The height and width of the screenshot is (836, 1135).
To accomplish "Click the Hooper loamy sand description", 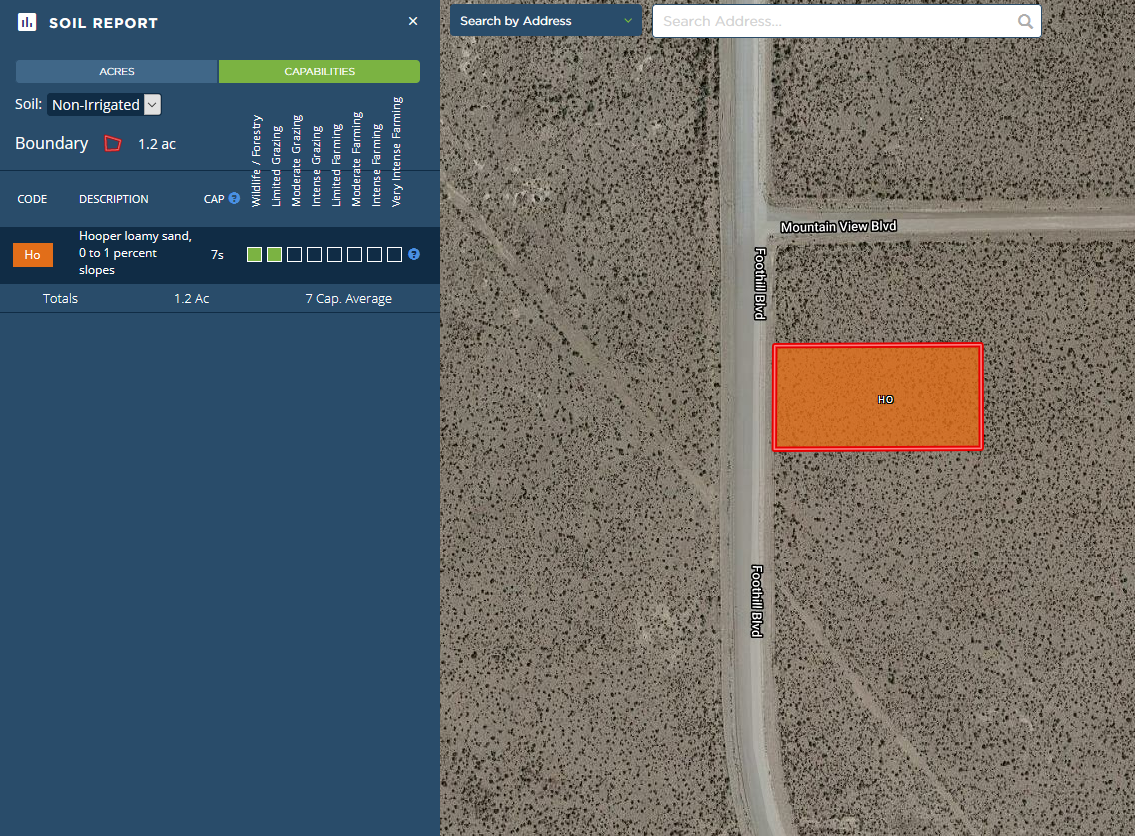I will (x=135, y=253).
